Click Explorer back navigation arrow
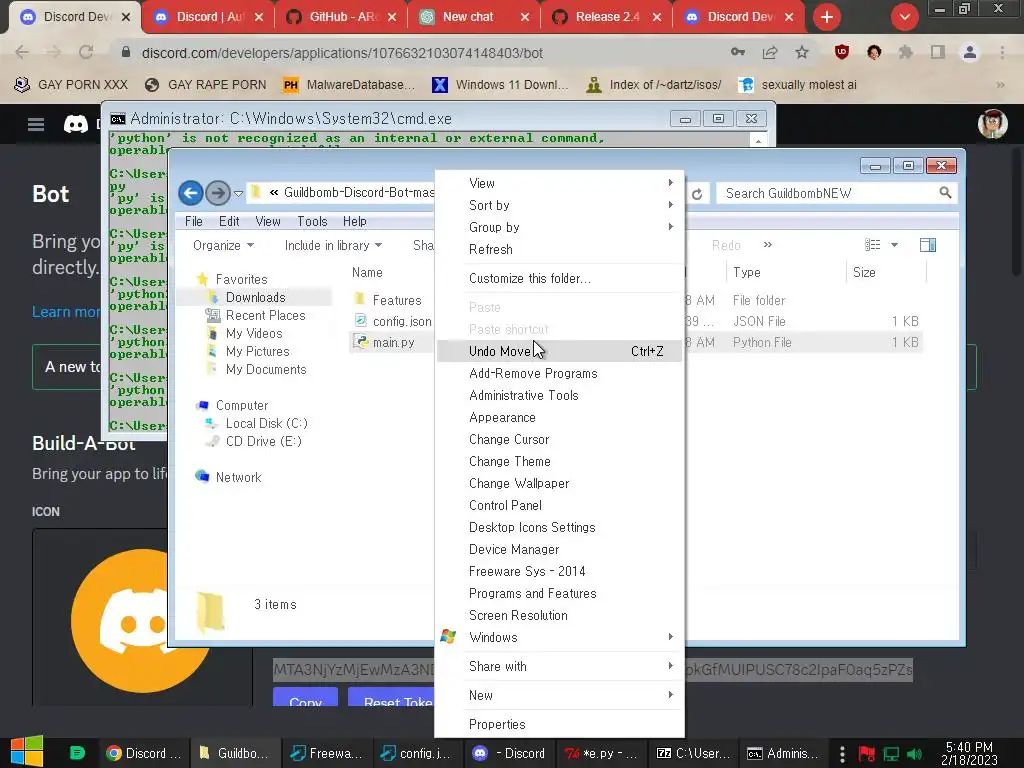This screenshot has height=768, width=1024. tap(191, 193)
